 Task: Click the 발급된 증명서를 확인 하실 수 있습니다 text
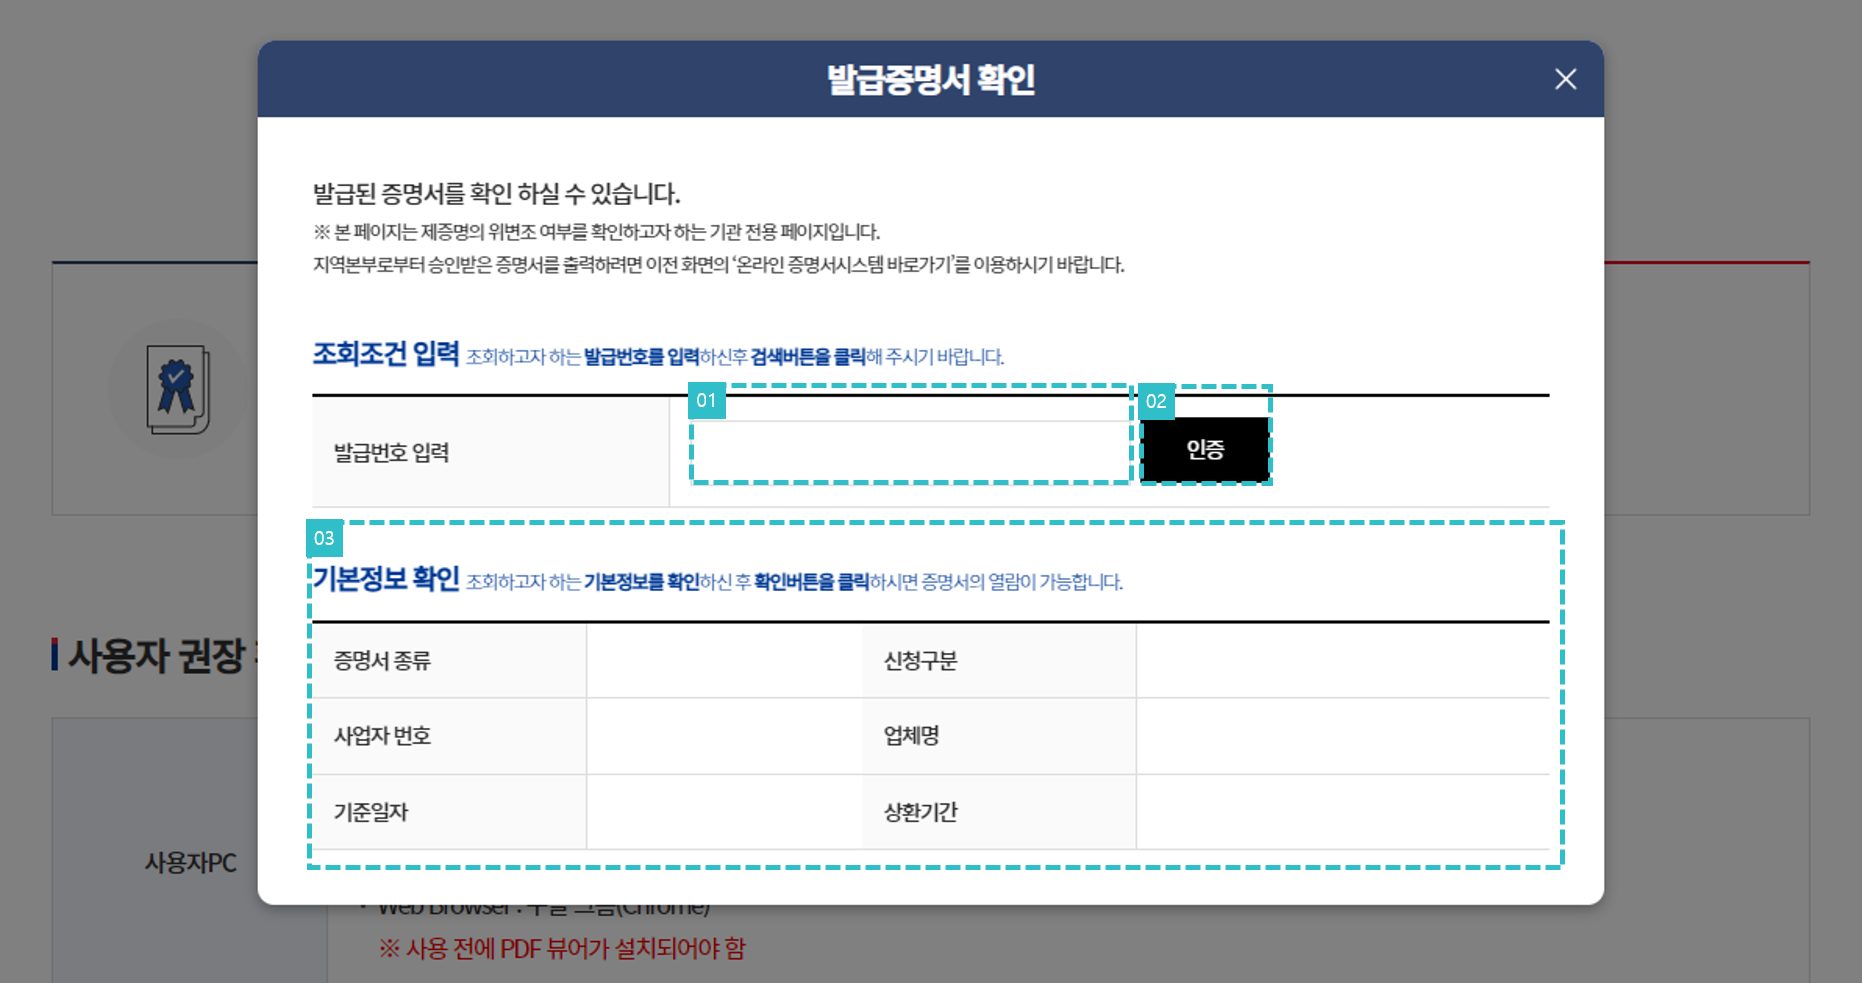pos(497,194)
